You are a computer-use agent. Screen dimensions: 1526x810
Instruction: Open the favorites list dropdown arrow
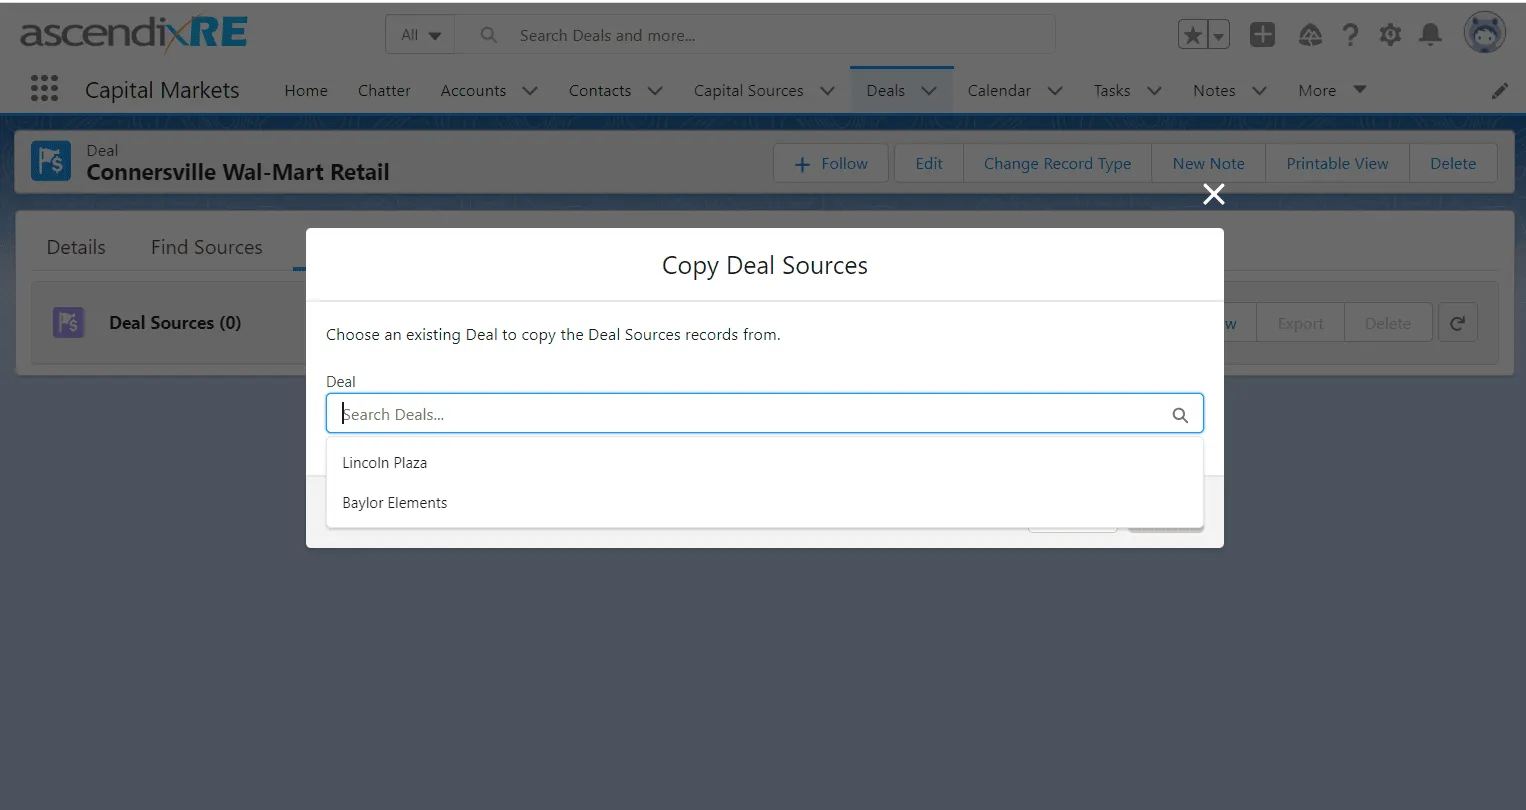click(x=1219, y=35)
